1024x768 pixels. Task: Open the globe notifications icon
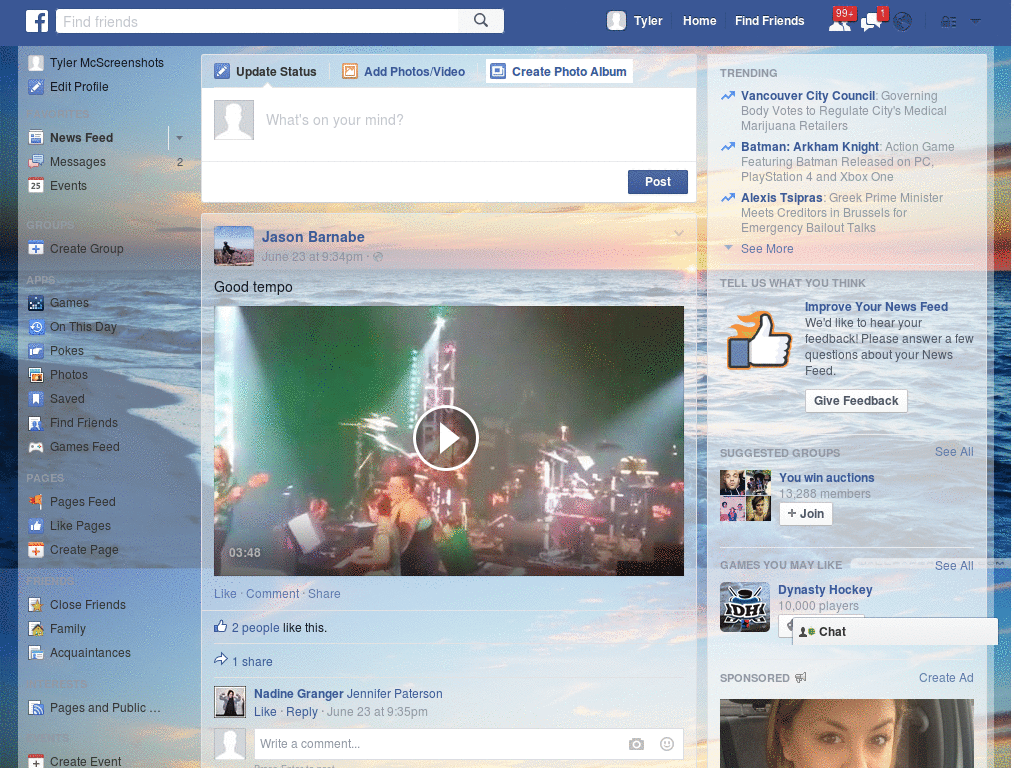tap(903, 21)
